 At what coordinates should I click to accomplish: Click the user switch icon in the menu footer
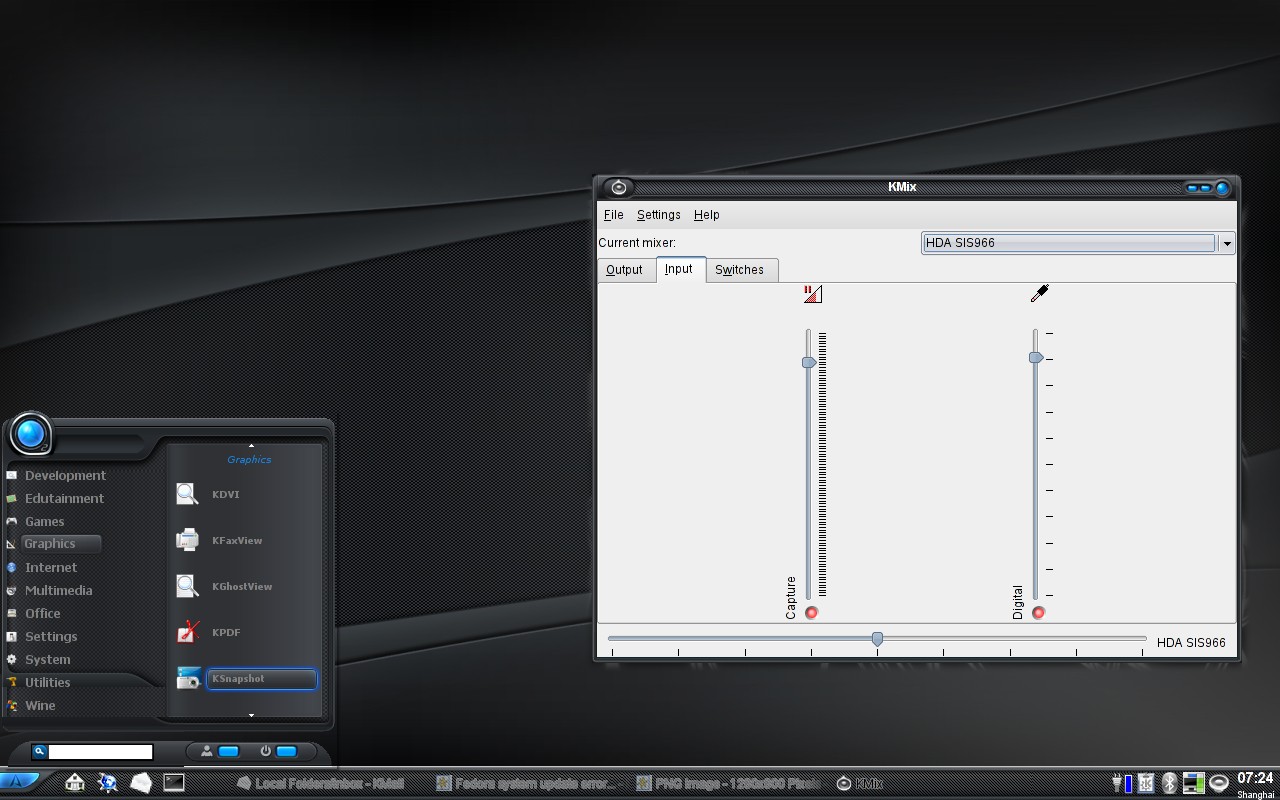pos(206,751)
